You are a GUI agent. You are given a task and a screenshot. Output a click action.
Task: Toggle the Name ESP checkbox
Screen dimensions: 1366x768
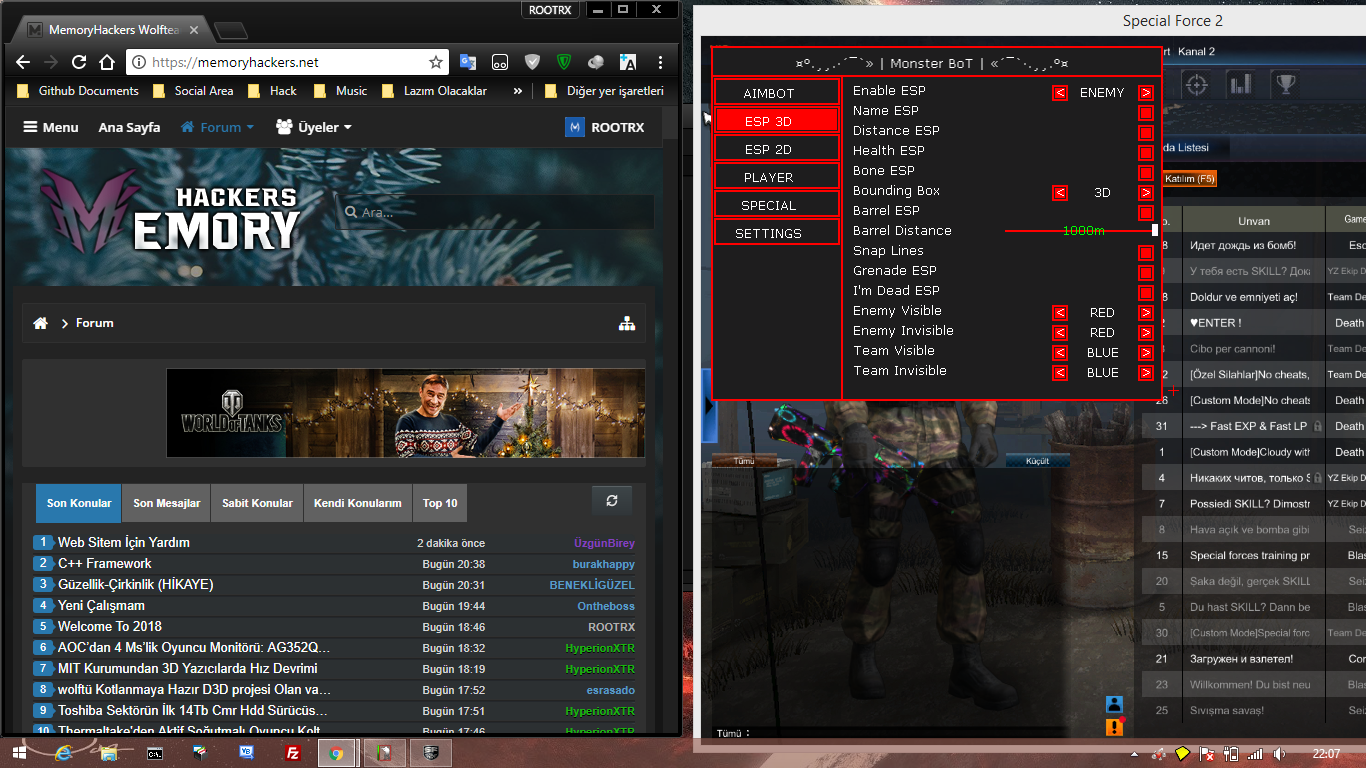point(1146,112)
